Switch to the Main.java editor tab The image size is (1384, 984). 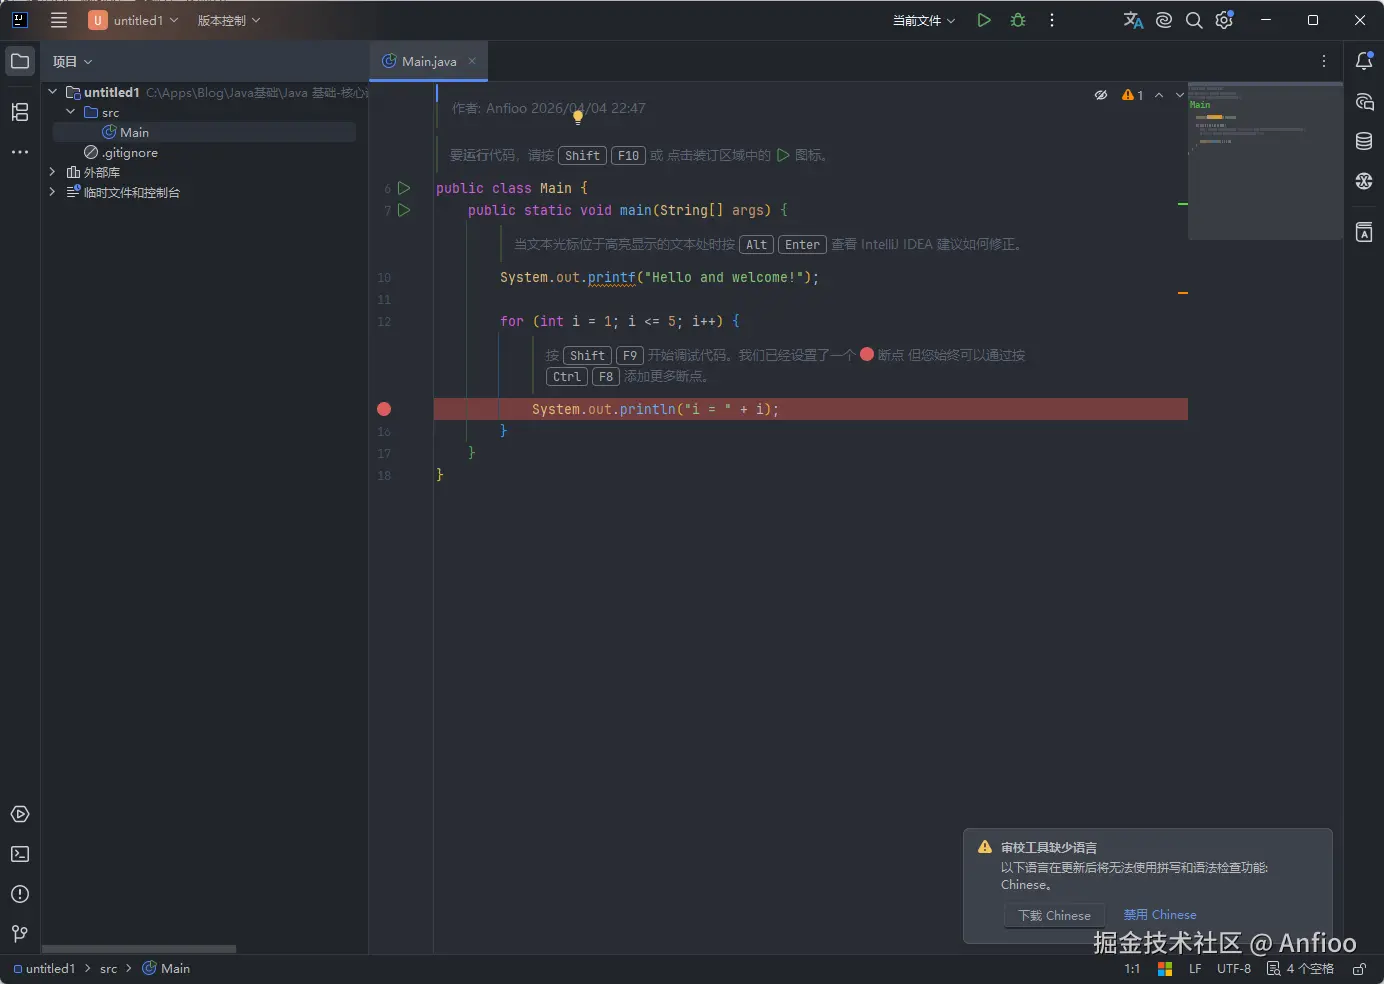click(429, 61)
